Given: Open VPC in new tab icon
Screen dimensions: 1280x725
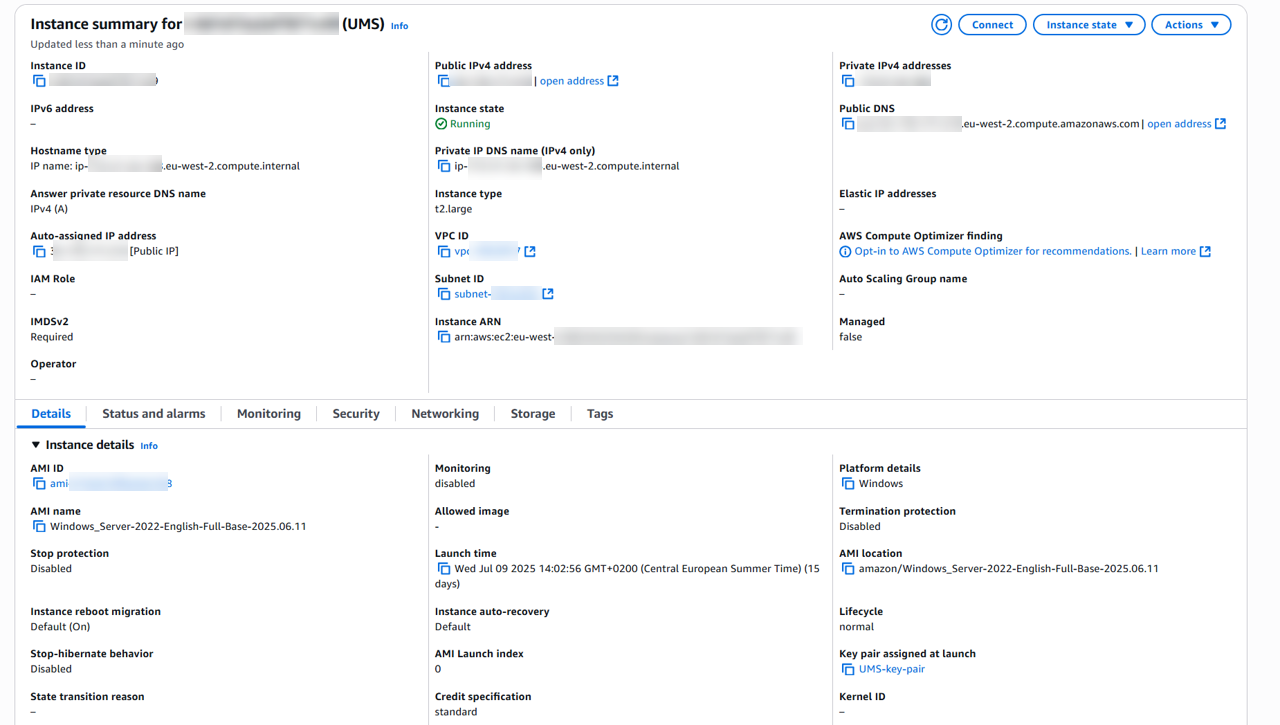Looking at the screenshot, I should [530, 252].
